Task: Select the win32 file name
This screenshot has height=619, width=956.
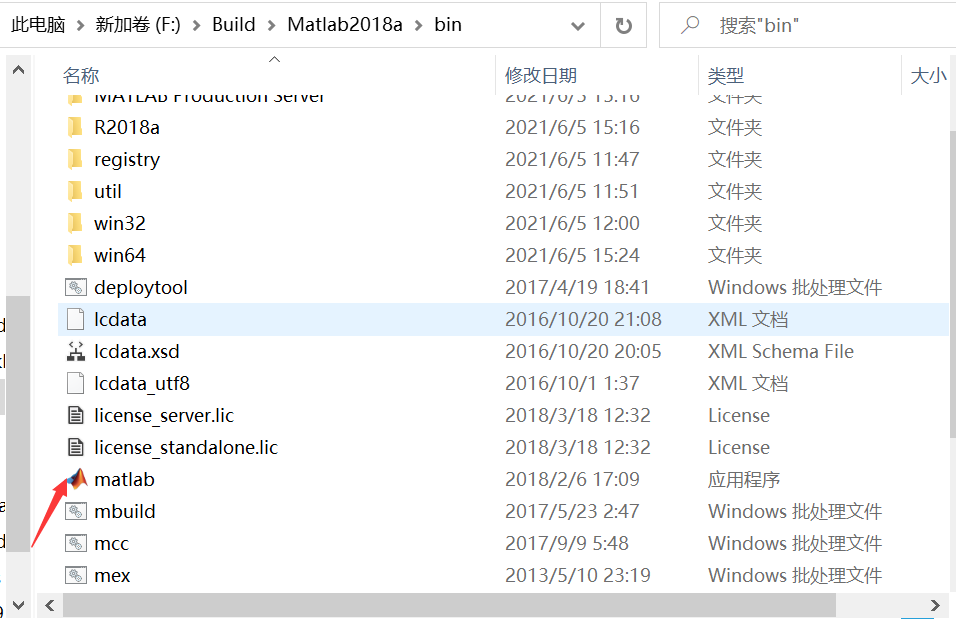Action: click(x=120, y=223)
